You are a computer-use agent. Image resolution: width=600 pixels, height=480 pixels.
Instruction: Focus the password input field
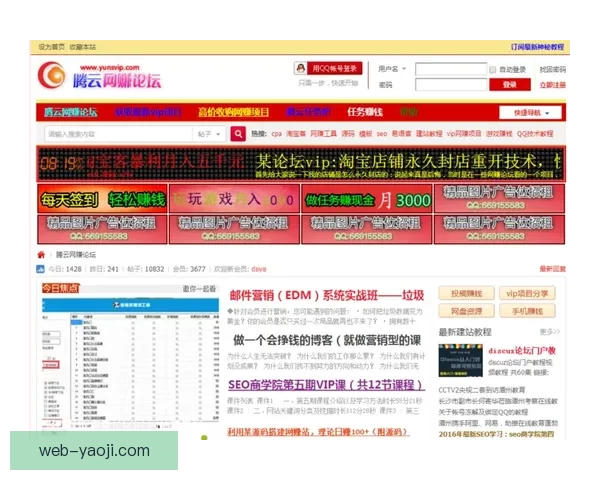(451, 85)
